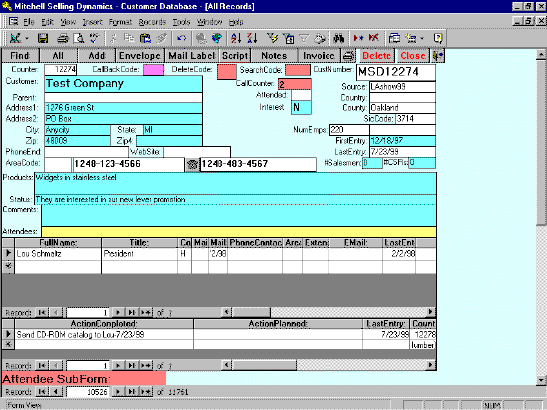Open the File menu
Screen dimensions: 547x410
(29, 22)
